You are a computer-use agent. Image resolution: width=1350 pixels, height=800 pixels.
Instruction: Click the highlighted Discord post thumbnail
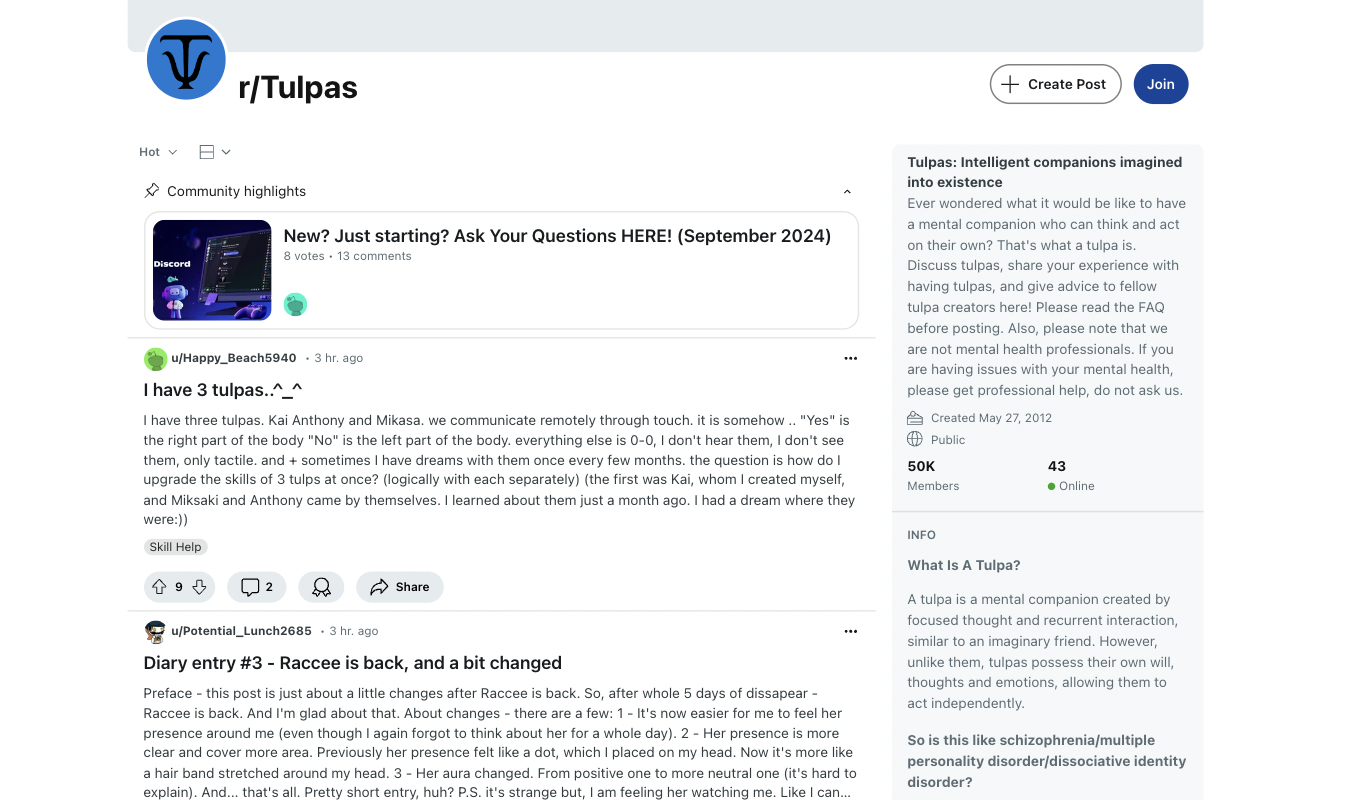(x=212, y=269)
